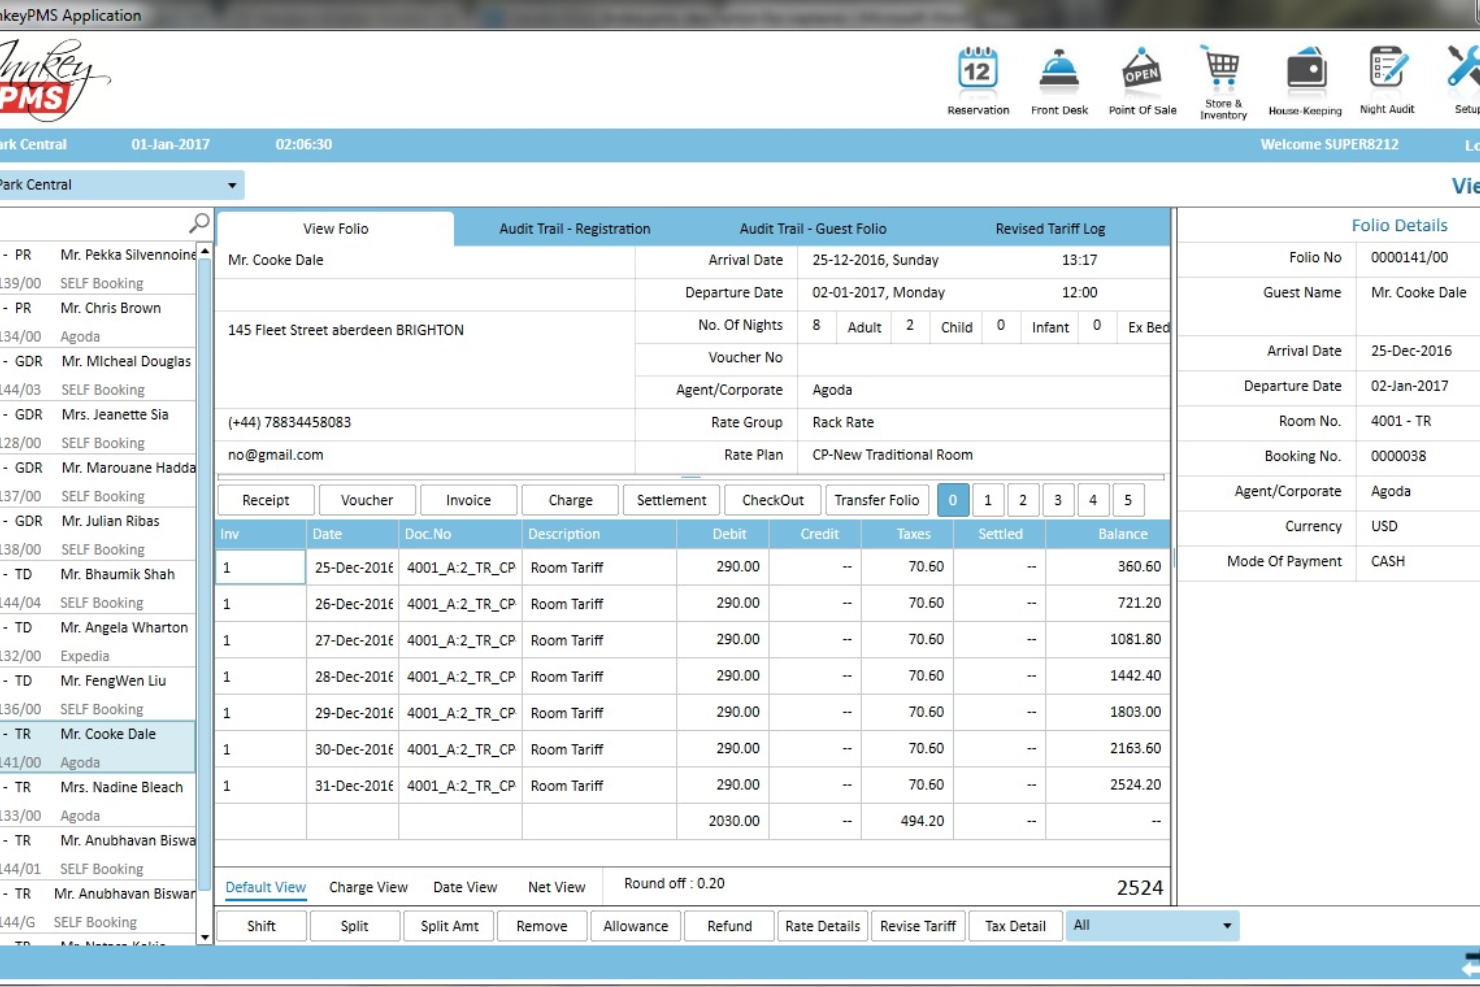This screenshot has height=987, width=1480.
Task: Click the Inv cell of 25-Dec-2016 row
Action: [x=261, y=567]
